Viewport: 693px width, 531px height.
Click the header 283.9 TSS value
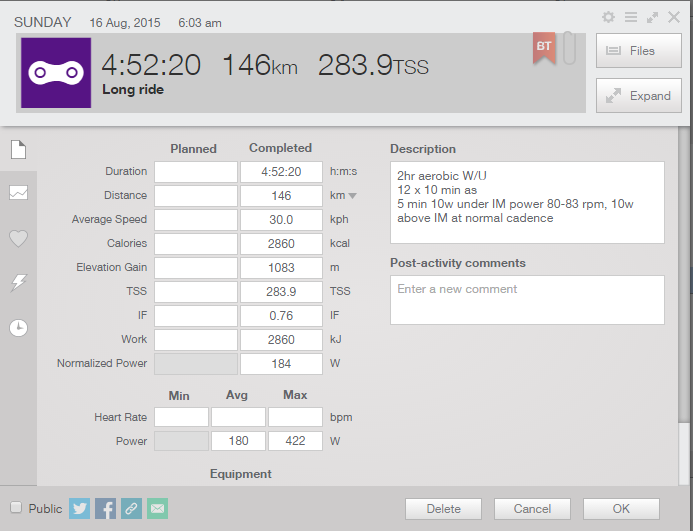click(x=373, y=65)
